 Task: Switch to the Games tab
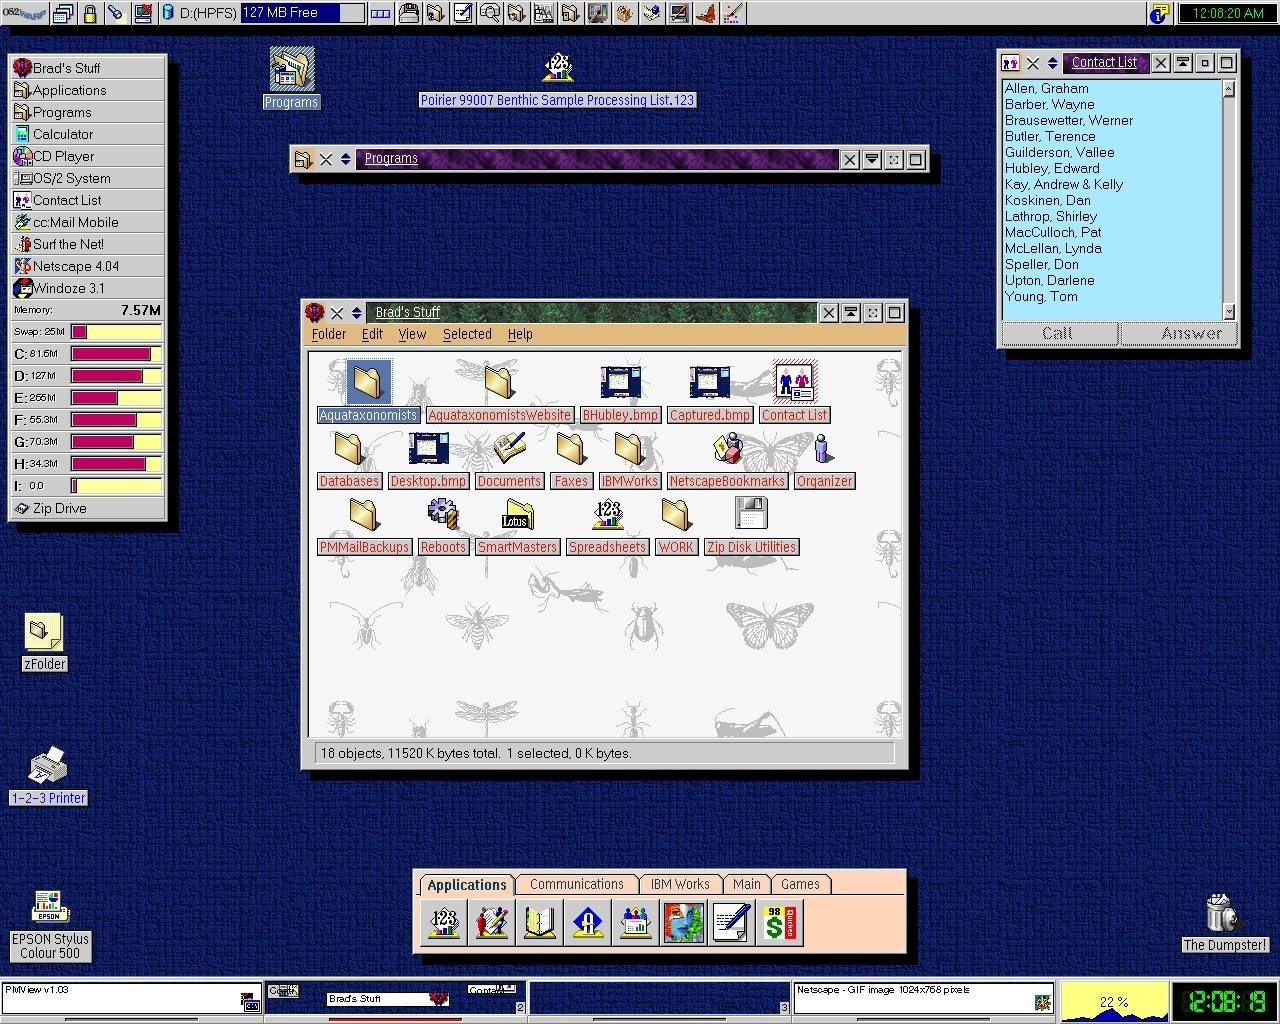pos(800,884)
